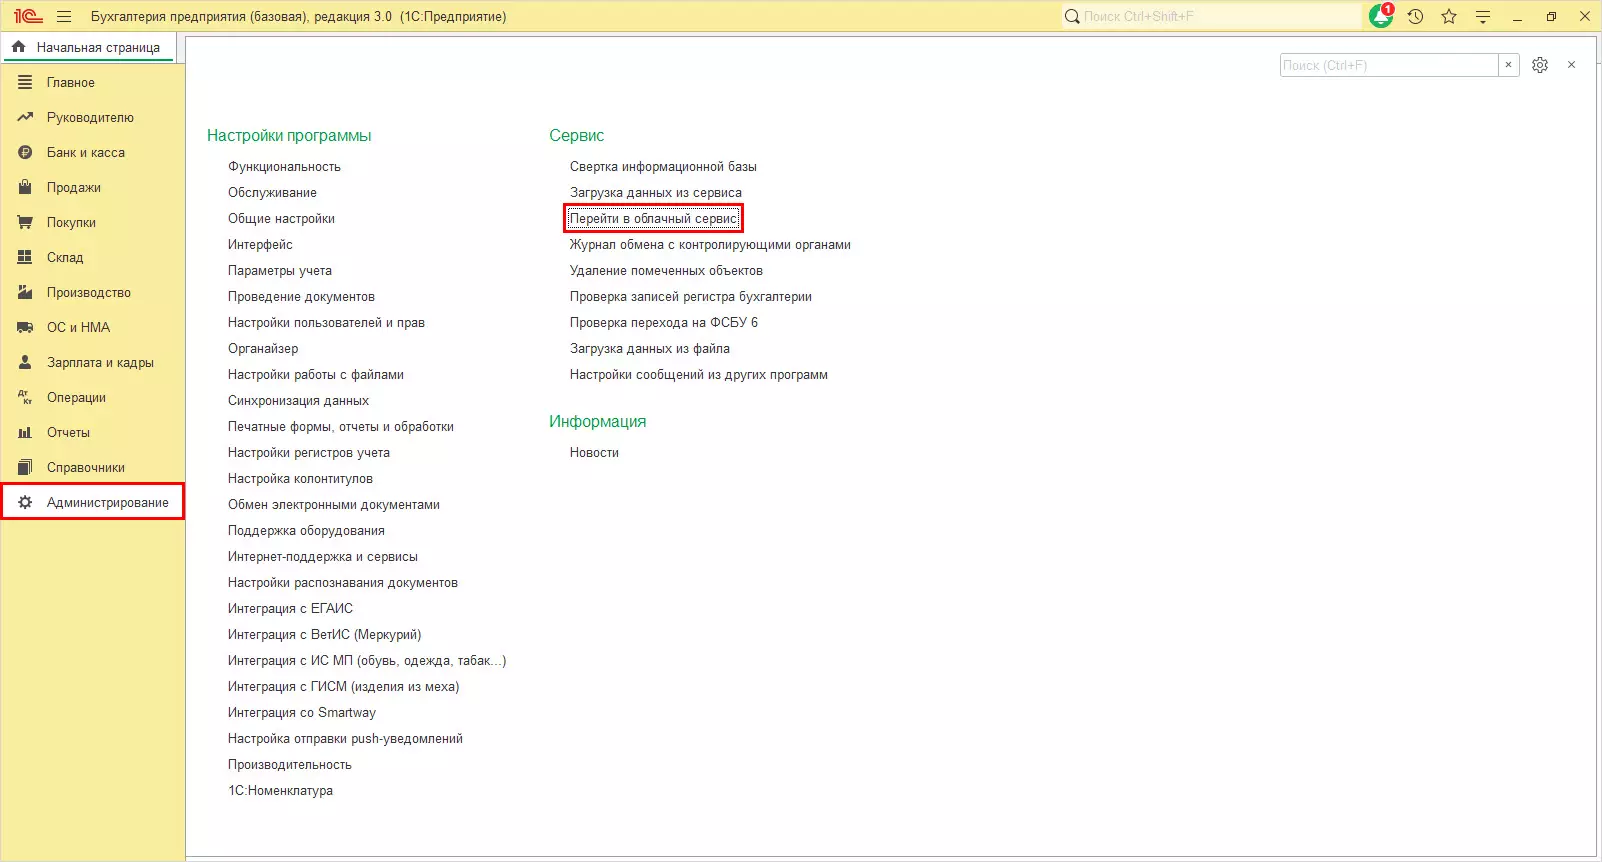
Task: Switch to the Начальная страница tab
Action: tap(89, 47)
